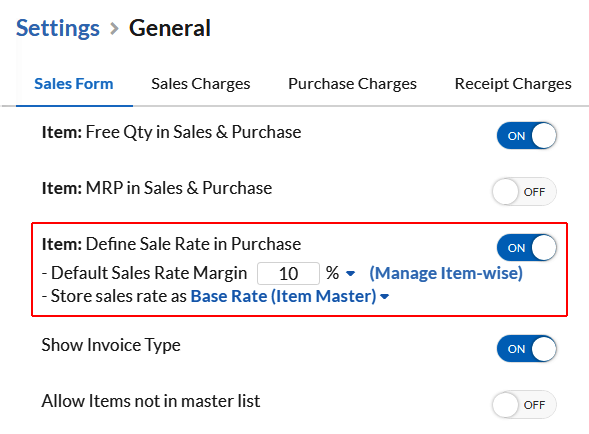The height and width of the screenshot is (434, 589).
Task: Click the breadcrumb chevron after Settings
Action: [114, 29]
